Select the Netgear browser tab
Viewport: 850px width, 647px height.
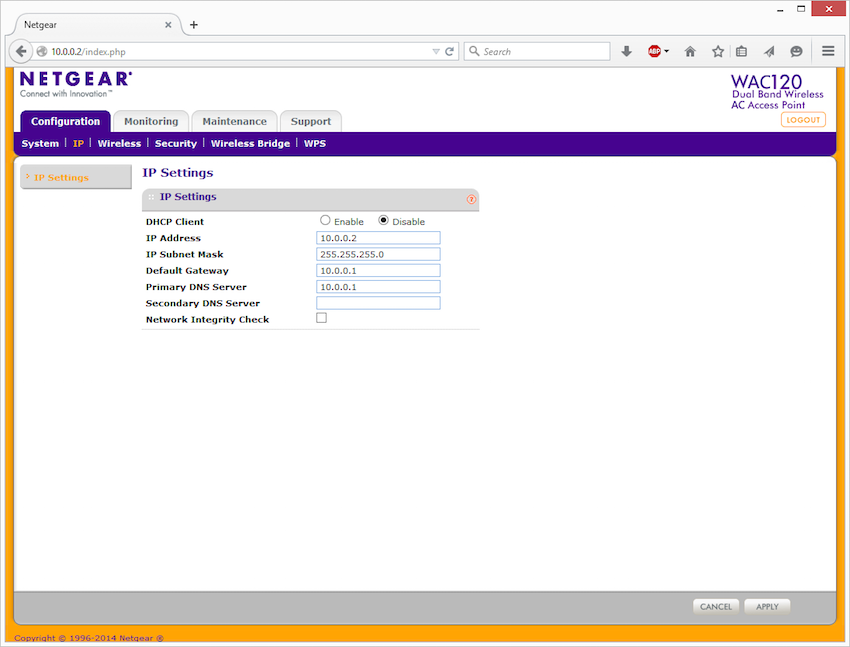(98, 25)
